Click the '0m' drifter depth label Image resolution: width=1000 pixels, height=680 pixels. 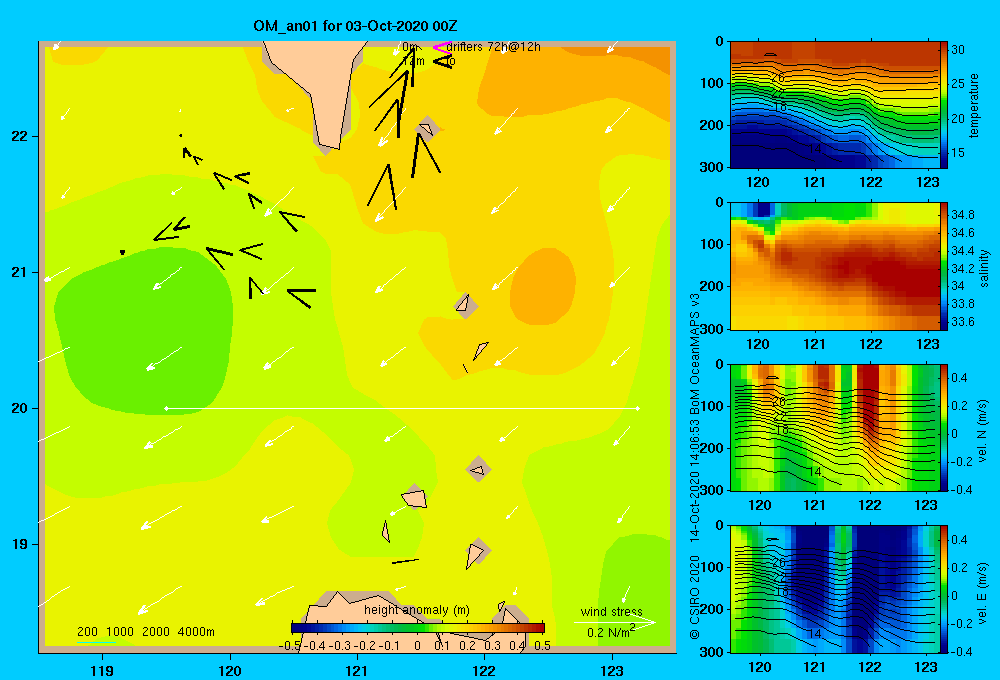coord(410,47)
